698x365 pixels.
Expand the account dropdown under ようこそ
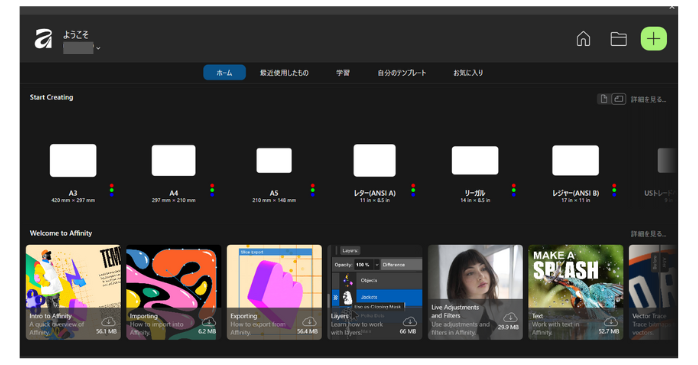click(98, 48)
